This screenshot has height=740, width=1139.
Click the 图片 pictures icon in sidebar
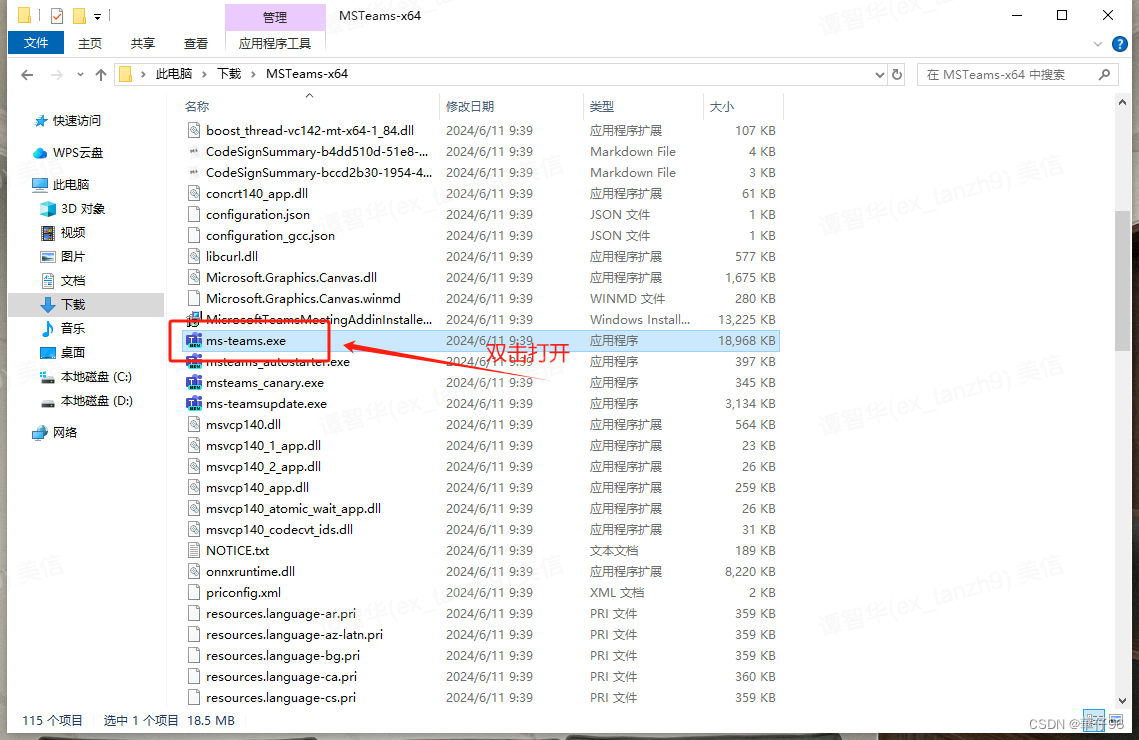(48, 257)
